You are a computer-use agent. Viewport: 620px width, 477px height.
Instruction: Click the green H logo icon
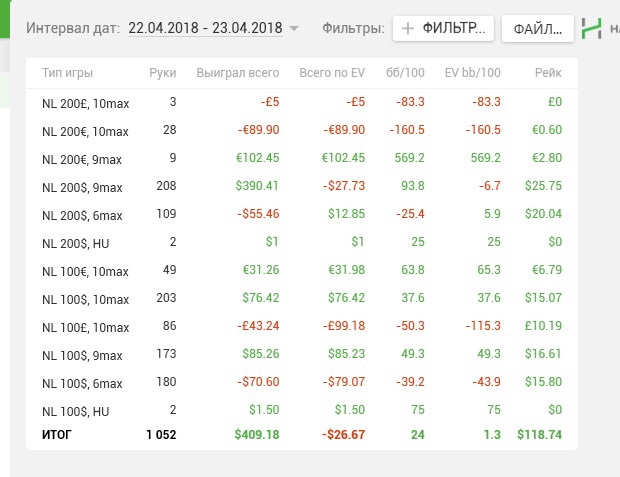592,28
